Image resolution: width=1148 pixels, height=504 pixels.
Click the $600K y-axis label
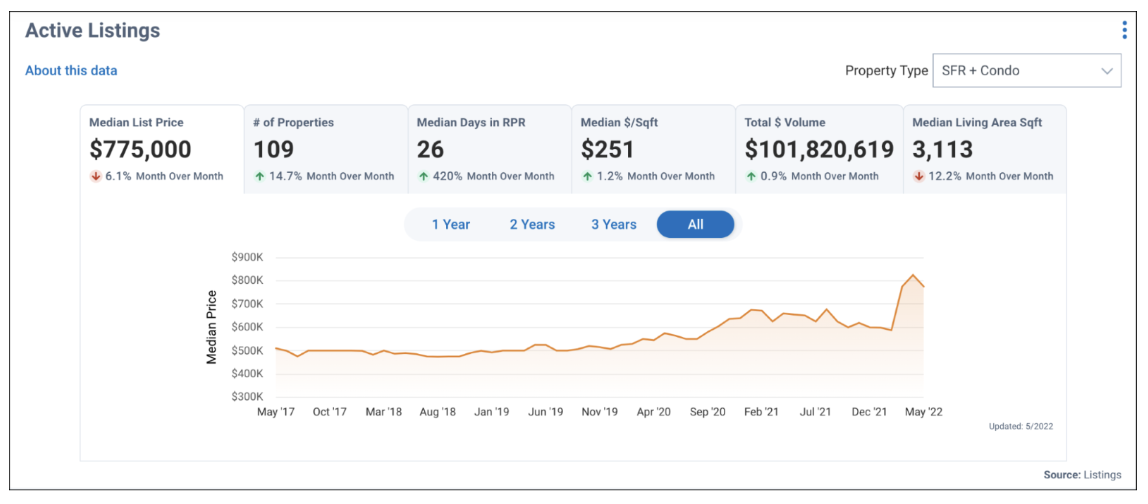point(247,327)
